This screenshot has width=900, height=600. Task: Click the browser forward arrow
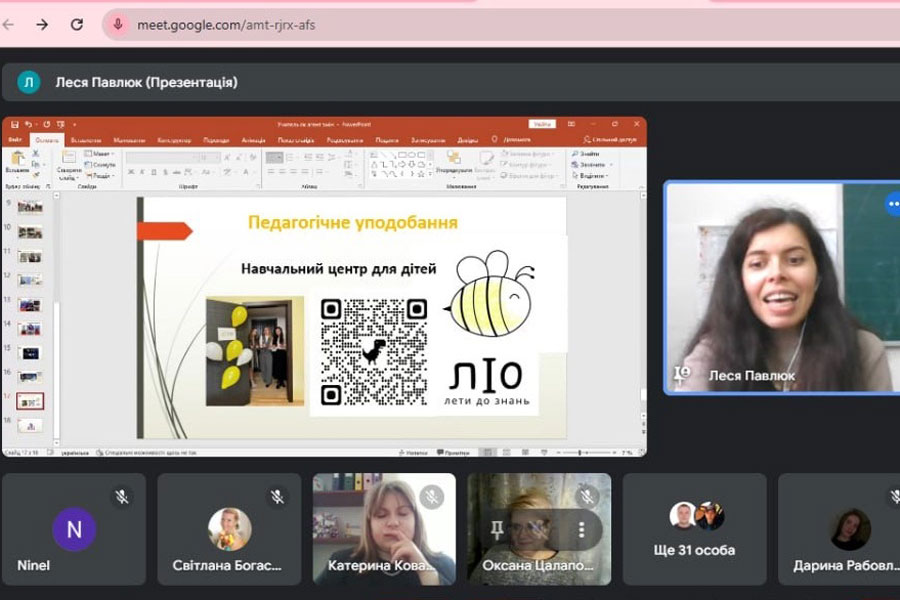[x=42, y=24]
